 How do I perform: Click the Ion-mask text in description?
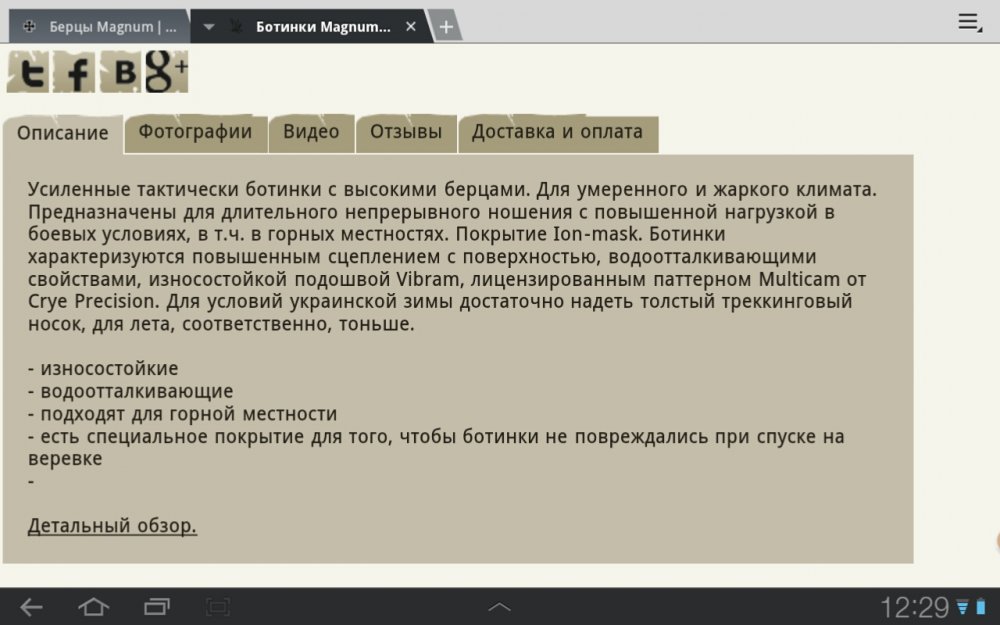[x=596, y=234]
